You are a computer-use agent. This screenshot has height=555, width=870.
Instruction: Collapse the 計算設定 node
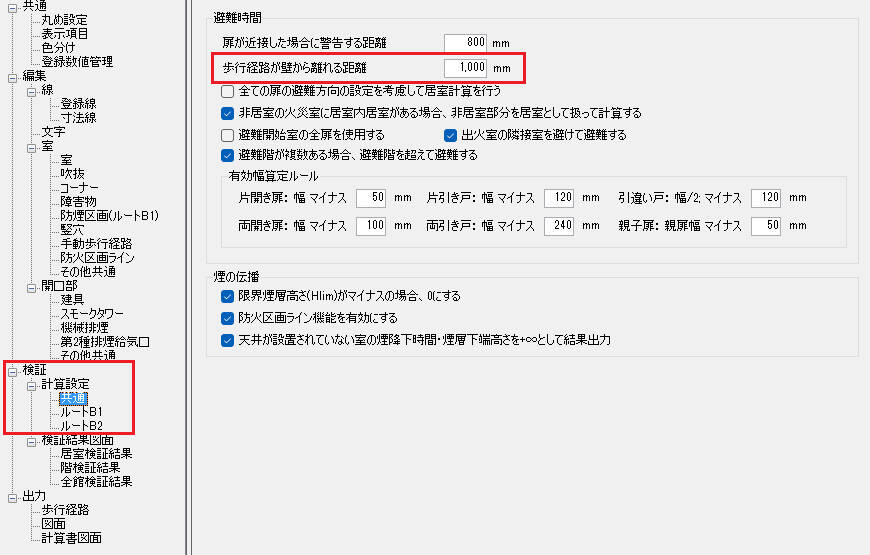point(32,386)
